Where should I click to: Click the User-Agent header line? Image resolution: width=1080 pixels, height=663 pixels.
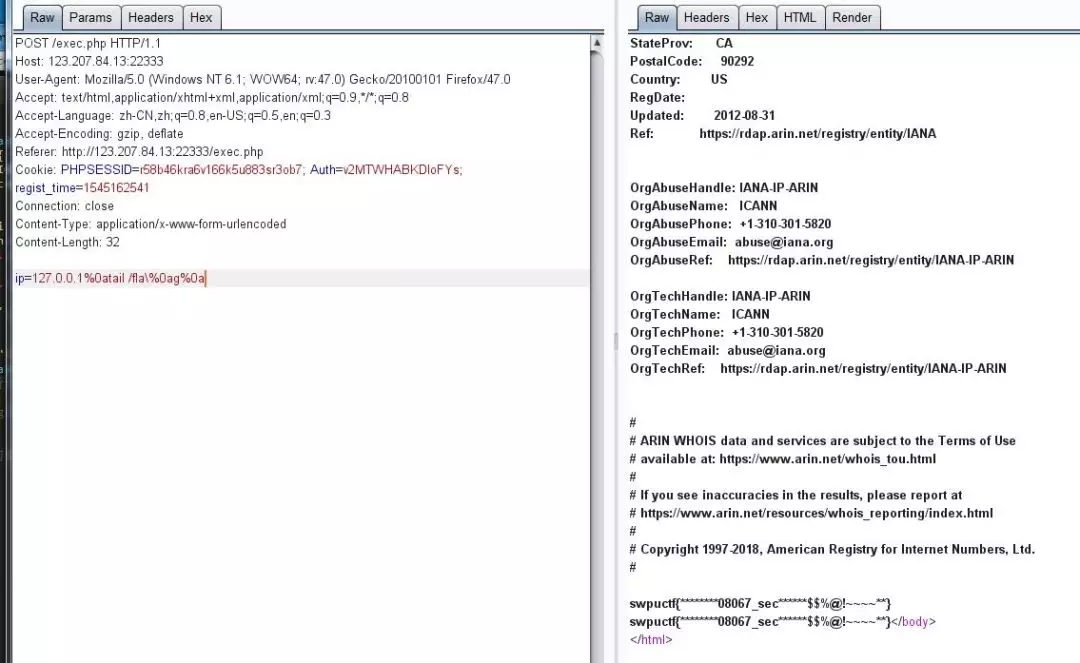(x=262, y=79)
